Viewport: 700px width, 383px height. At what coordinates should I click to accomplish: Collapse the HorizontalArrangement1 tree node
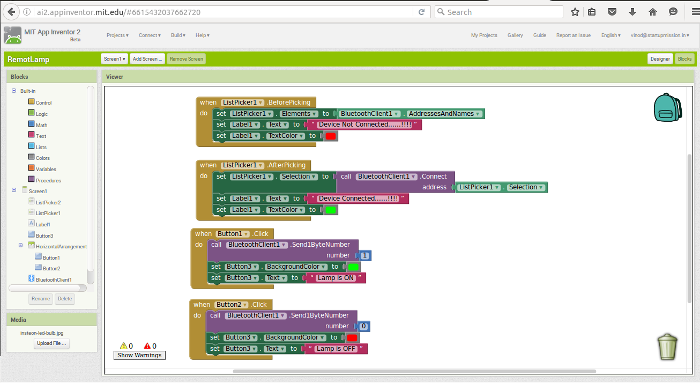tap(21, 245)
